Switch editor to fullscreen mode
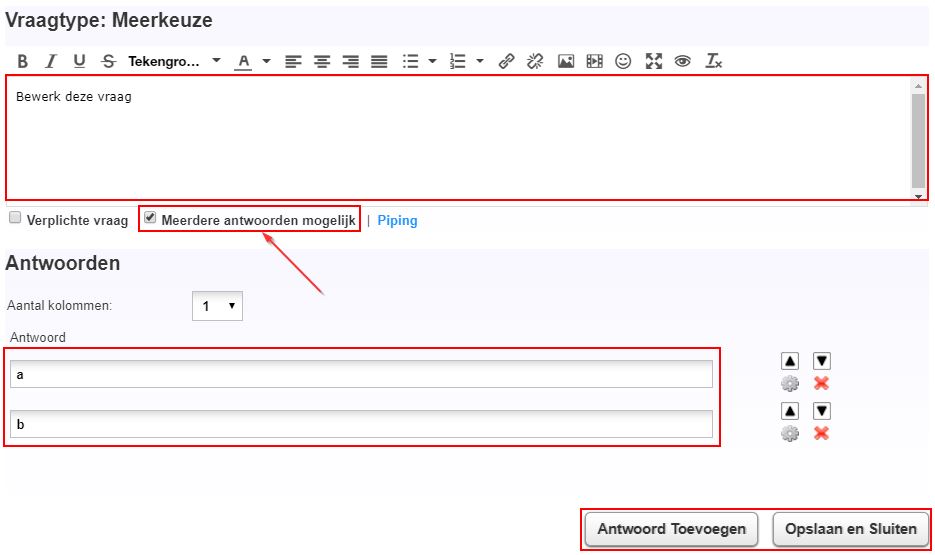This screenshot has height=555, width=935. [x=654, y=61]
